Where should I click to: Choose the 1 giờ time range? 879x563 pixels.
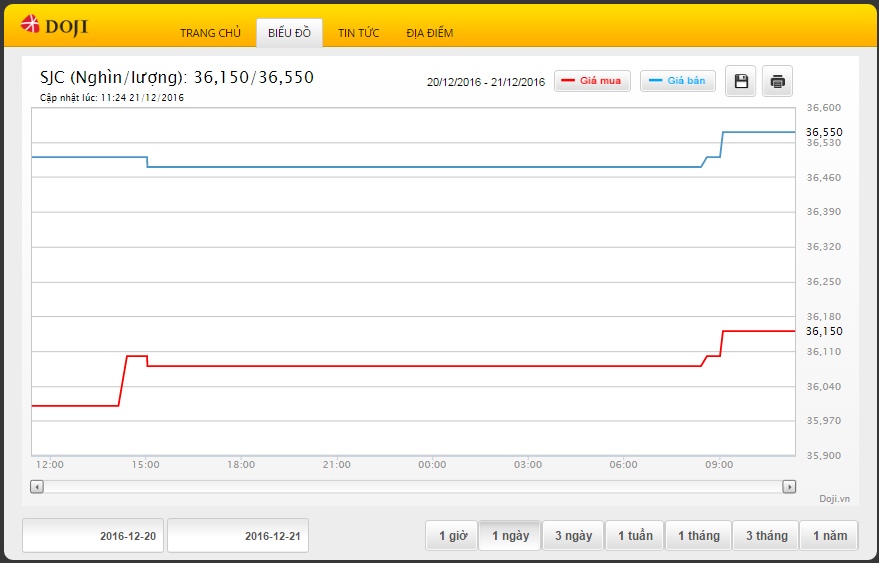452,536
